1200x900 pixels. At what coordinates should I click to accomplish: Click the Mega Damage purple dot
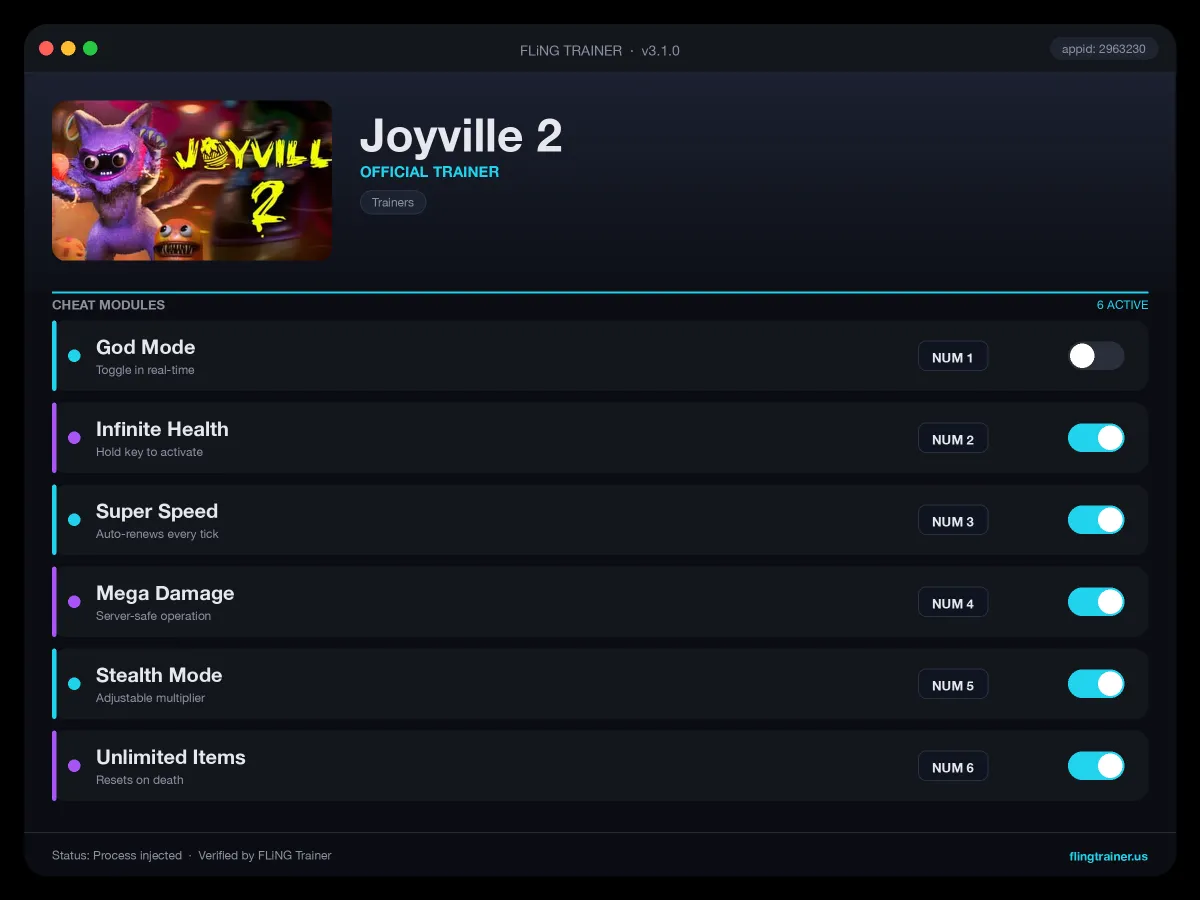coord(74,602)
